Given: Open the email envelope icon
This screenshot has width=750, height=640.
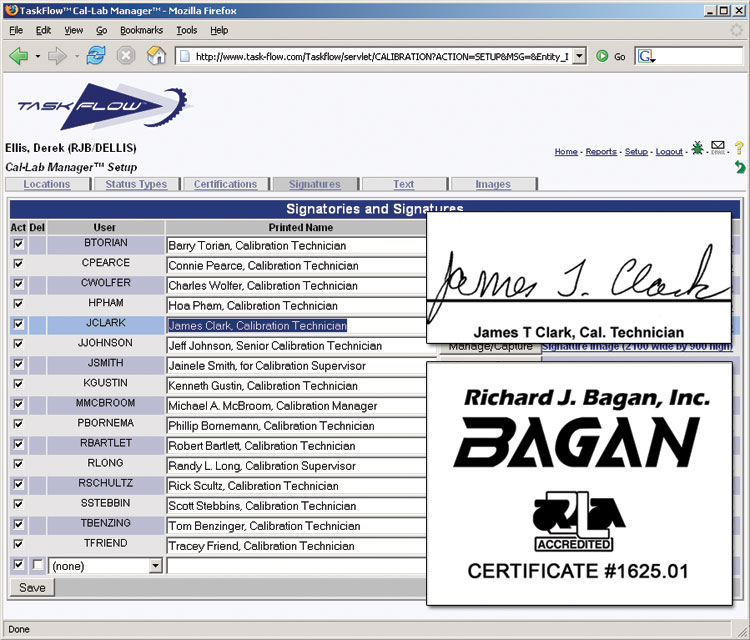Looking at the screenshot, I should point(717,146).
